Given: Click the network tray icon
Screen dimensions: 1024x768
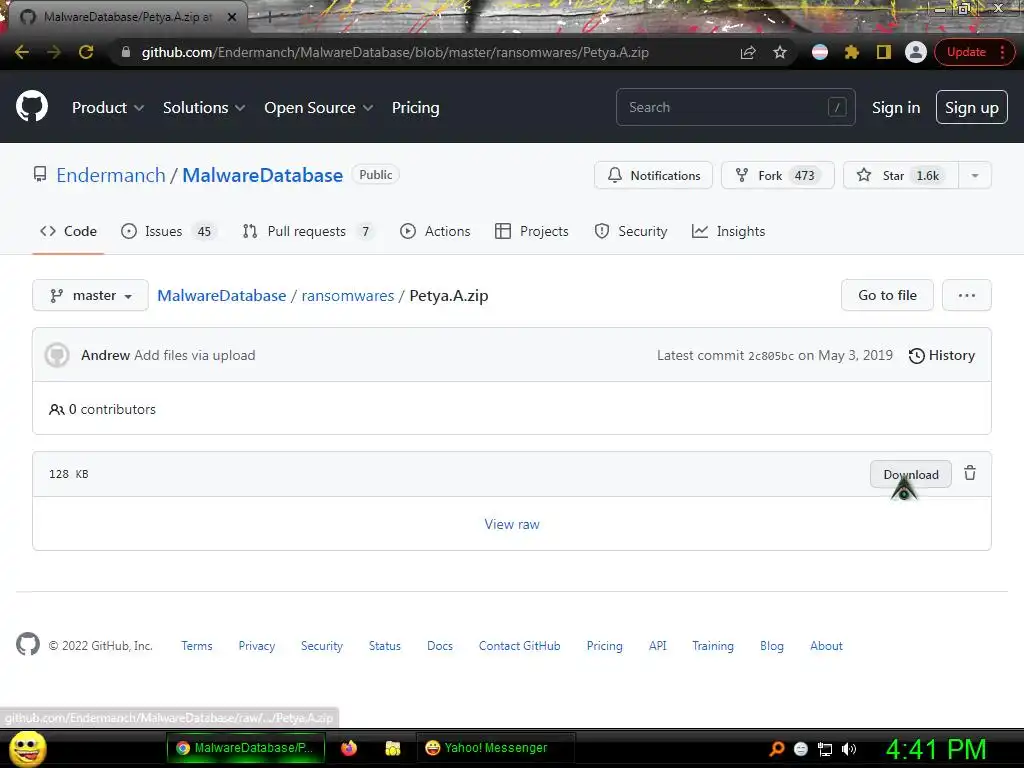Looking at the screenshot, I should (825, 749).
